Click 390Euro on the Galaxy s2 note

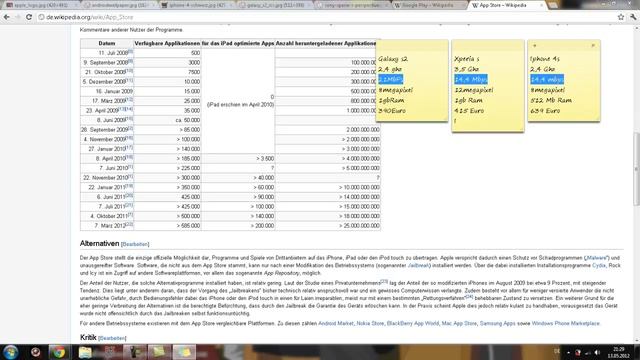[x=392, y=111]
